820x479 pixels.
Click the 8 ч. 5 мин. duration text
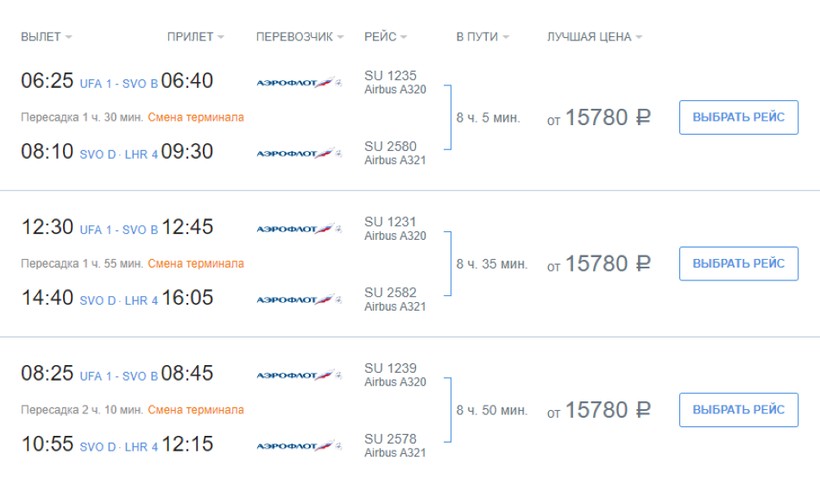488,118
